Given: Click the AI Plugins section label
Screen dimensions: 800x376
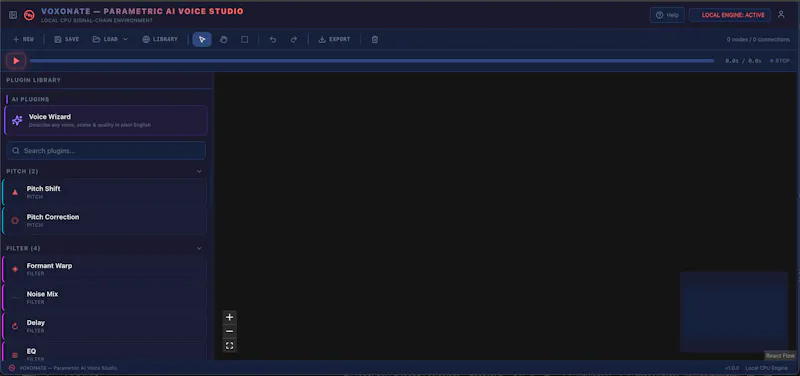Looking at the screenshot, I should coord(31,99).
